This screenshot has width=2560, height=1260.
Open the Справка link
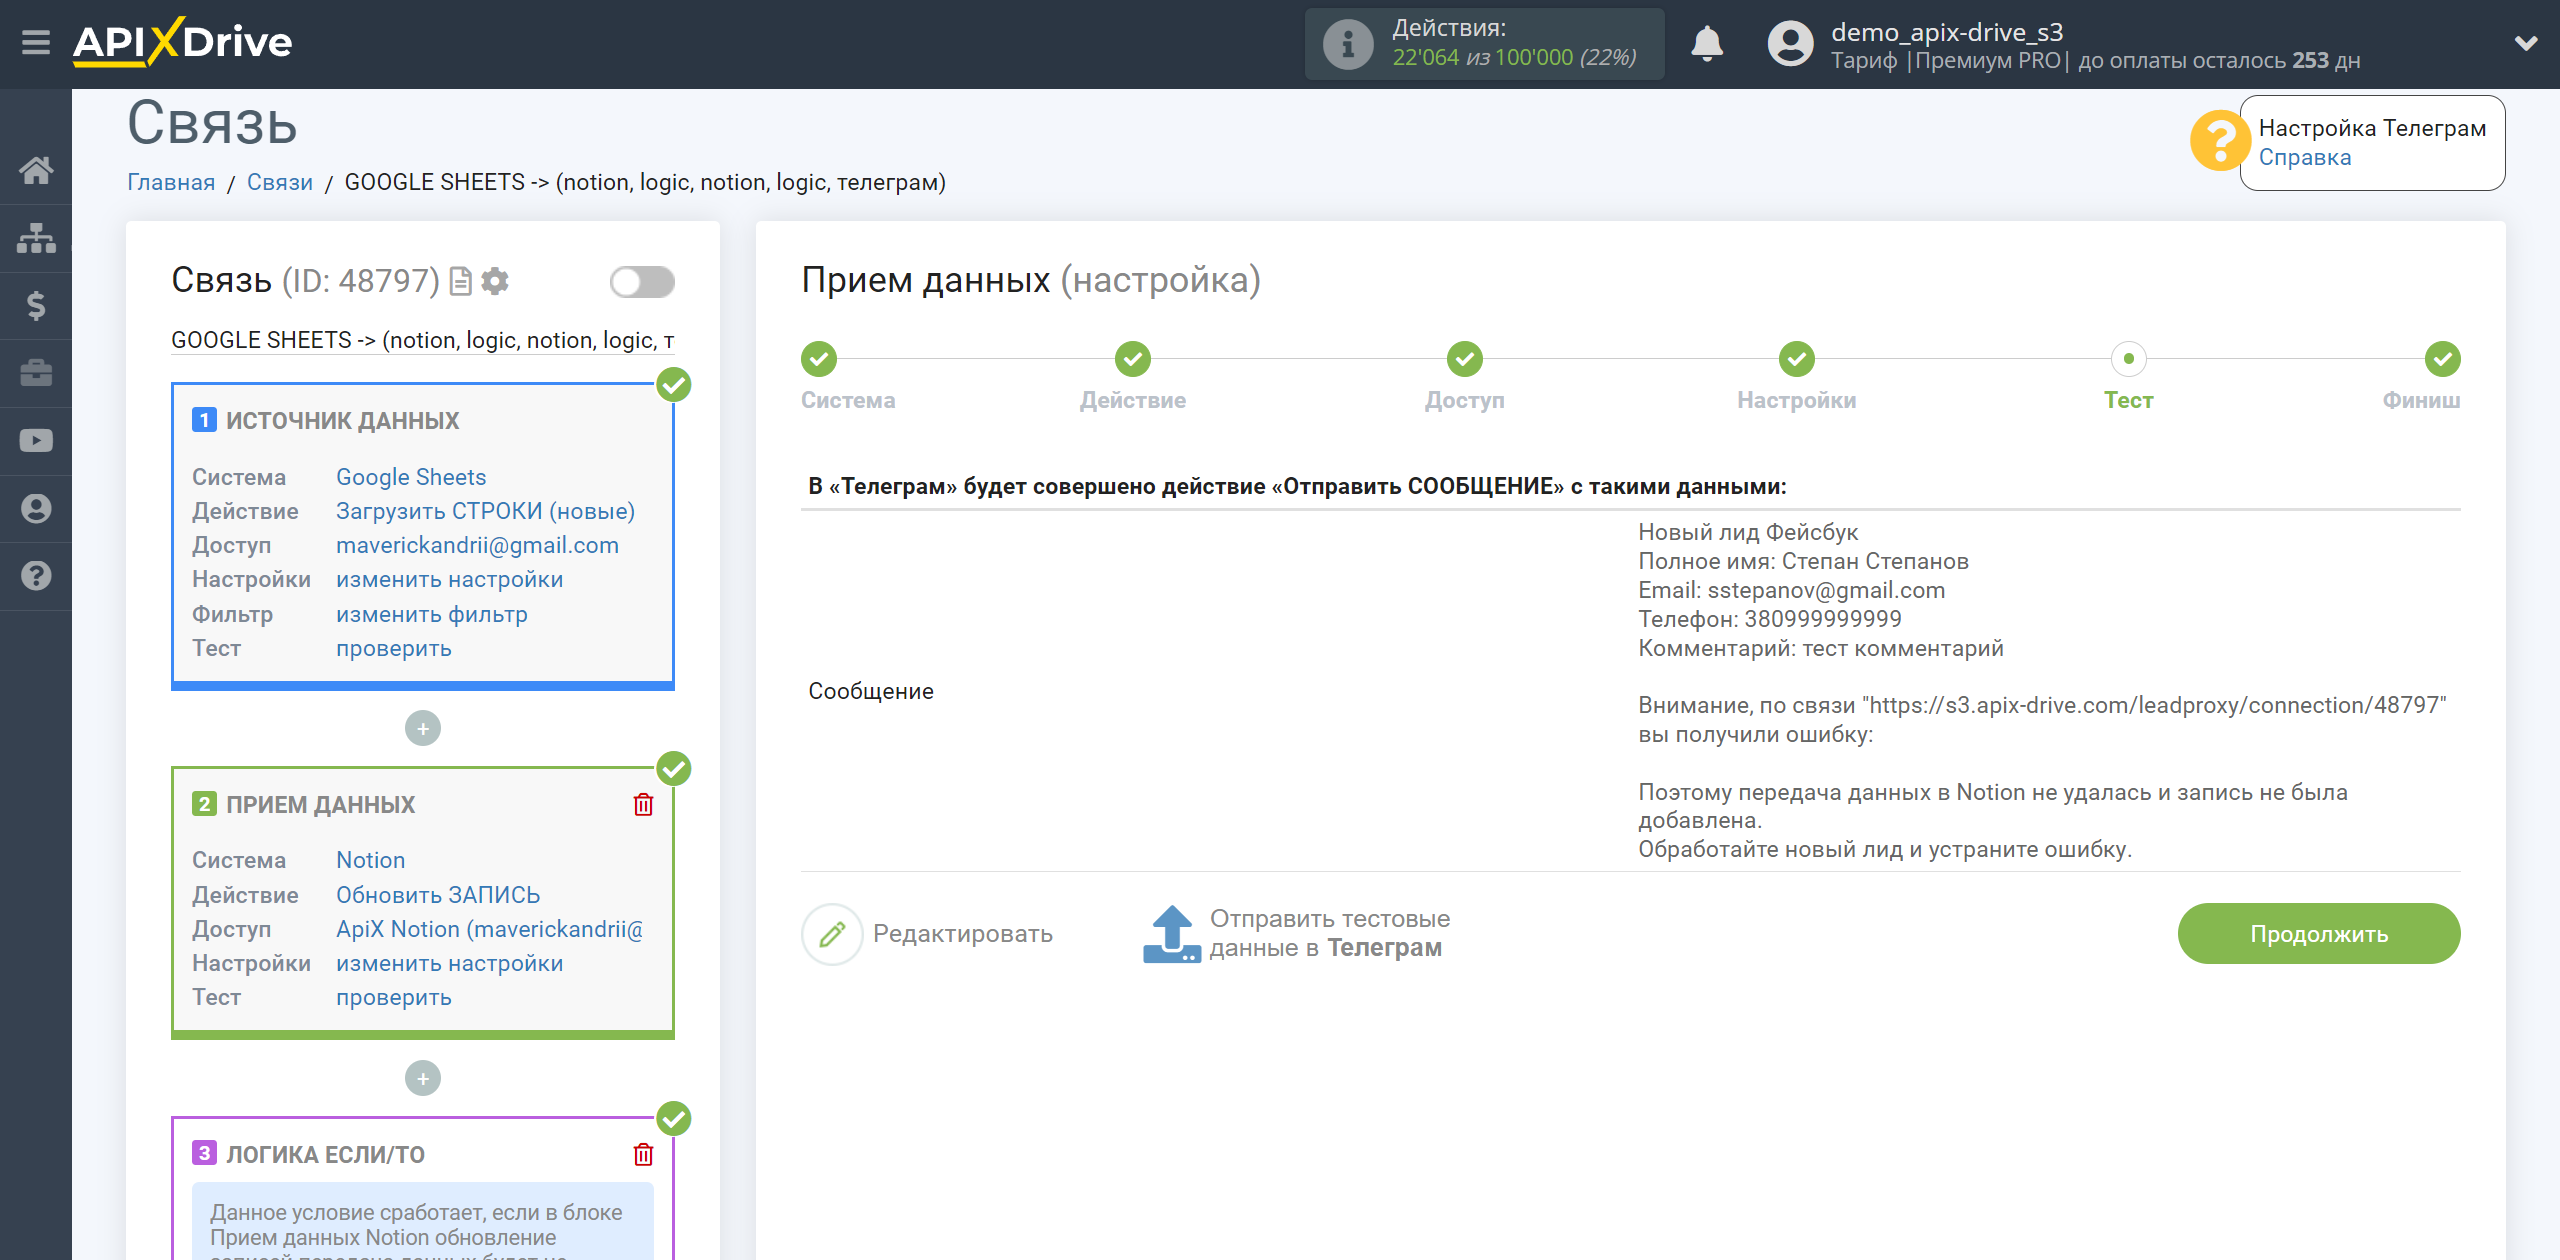2304,157
